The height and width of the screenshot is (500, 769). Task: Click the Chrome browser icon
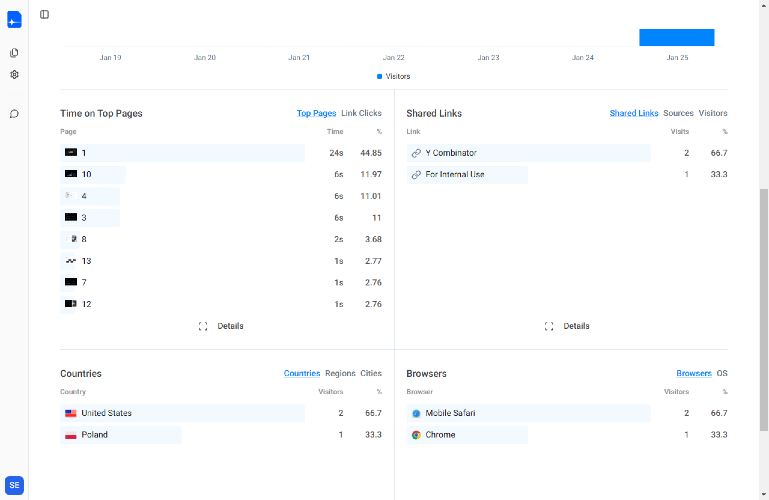416,435
